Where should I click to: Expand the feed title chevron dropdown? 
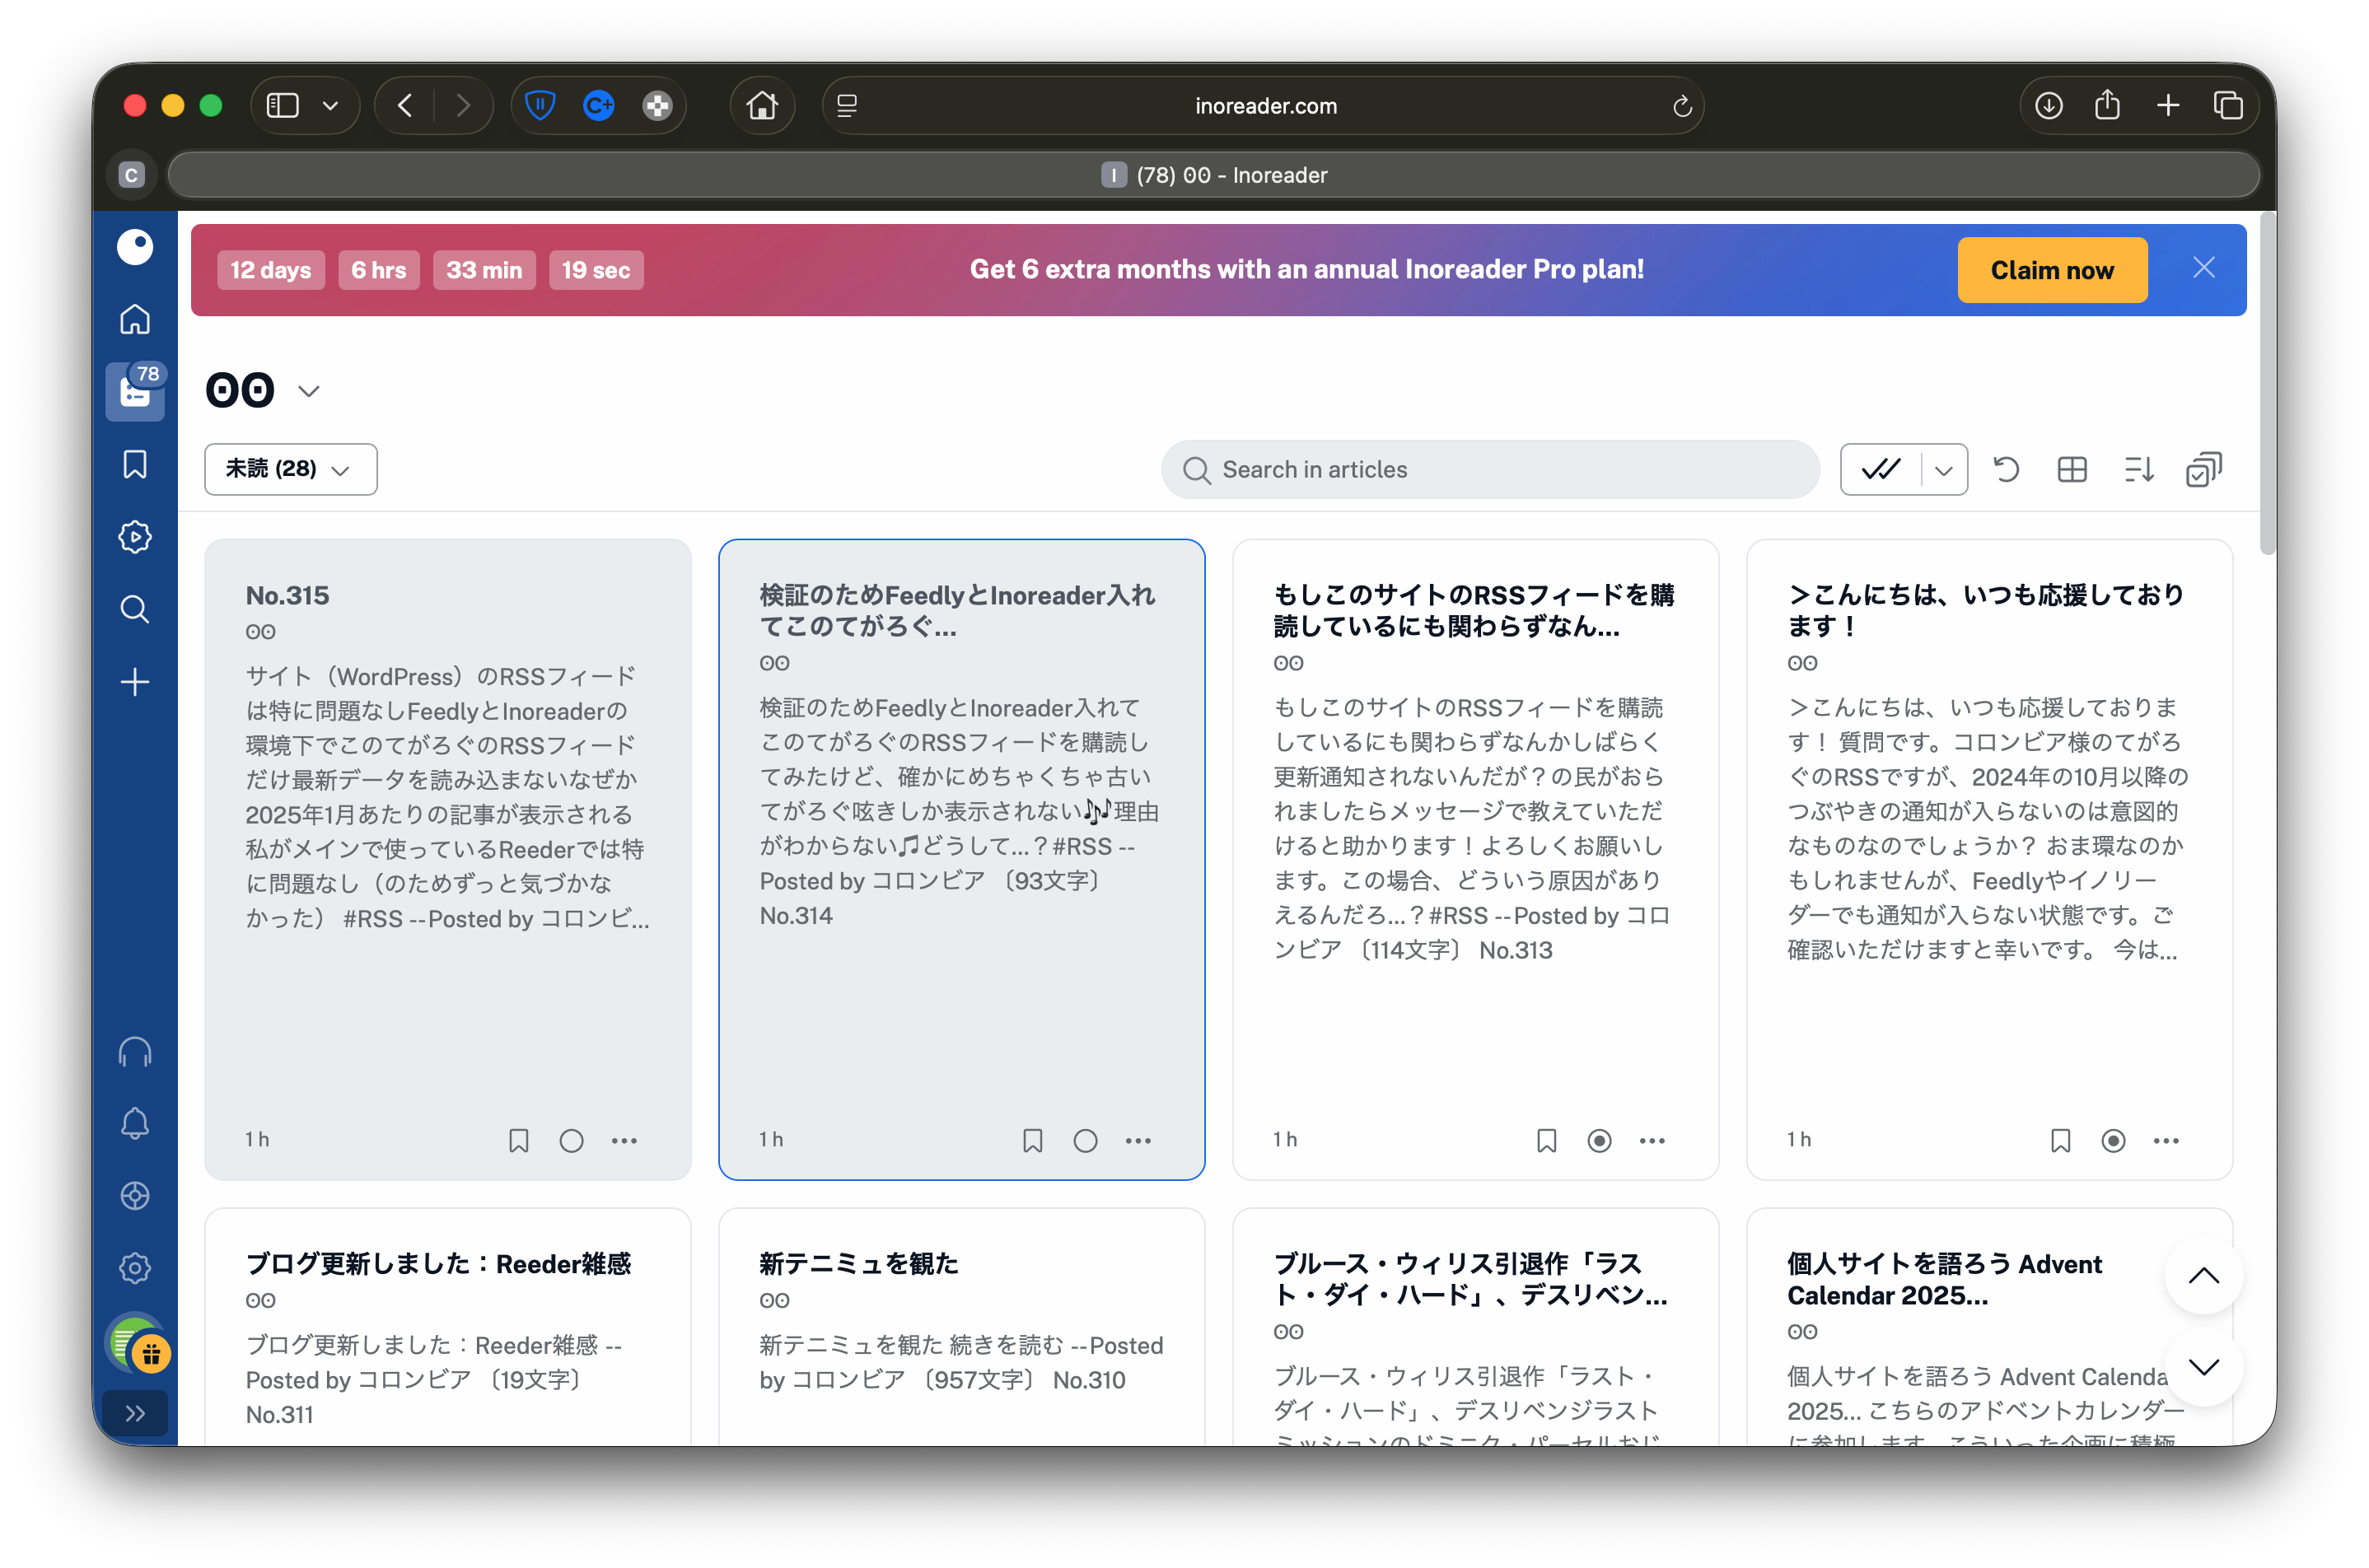309,391
